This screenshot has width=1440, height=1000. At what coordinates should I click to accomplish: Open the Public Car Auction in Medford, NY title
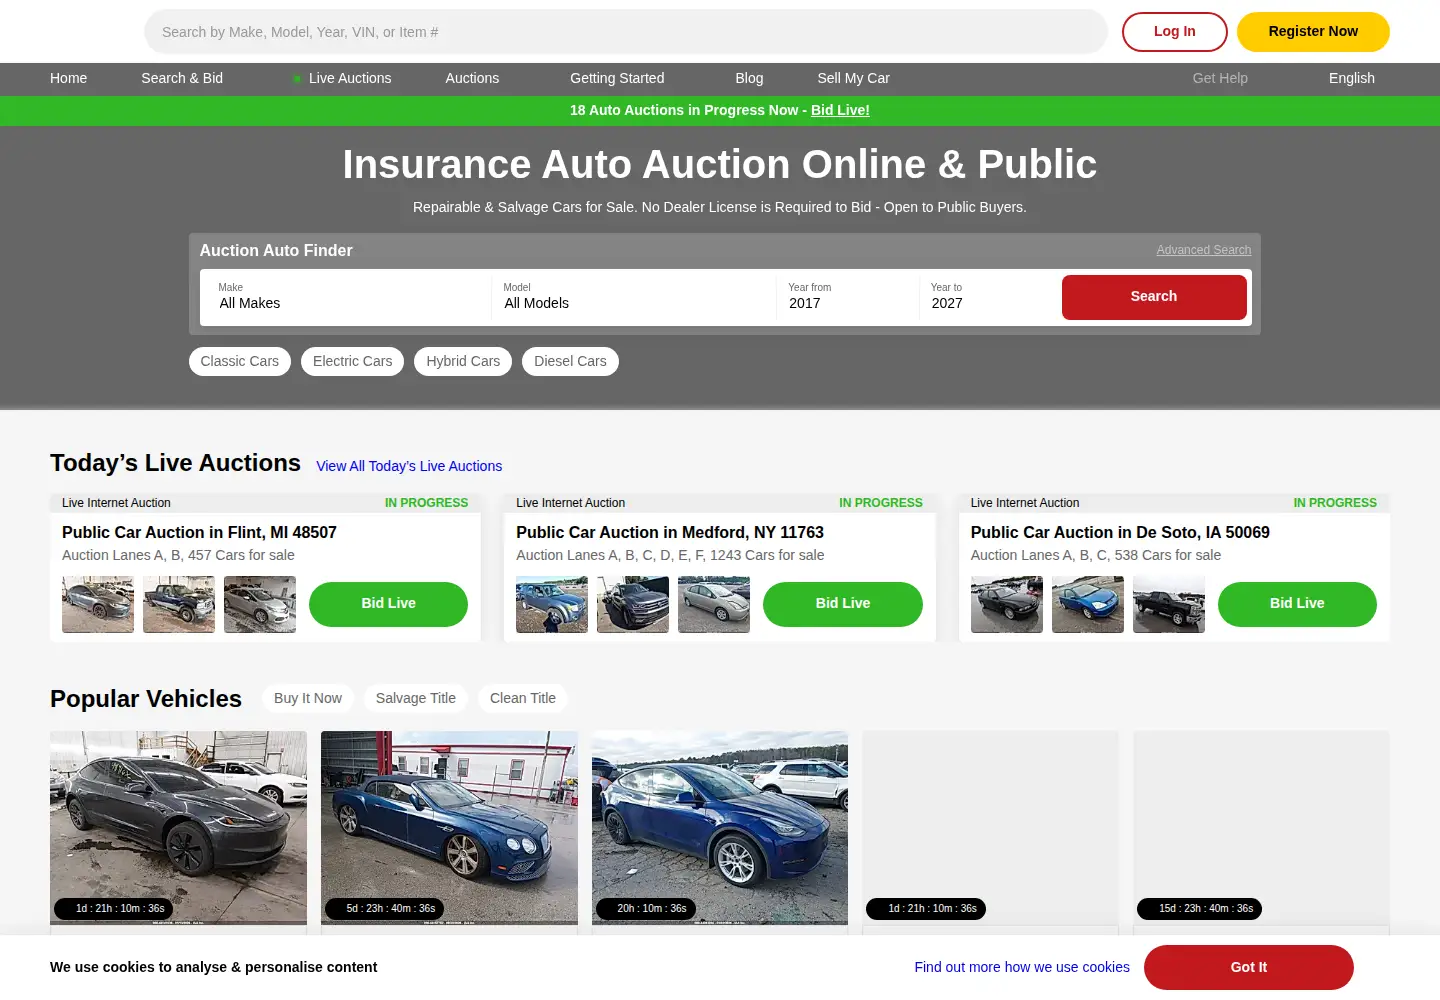click(x=670, y=533)
